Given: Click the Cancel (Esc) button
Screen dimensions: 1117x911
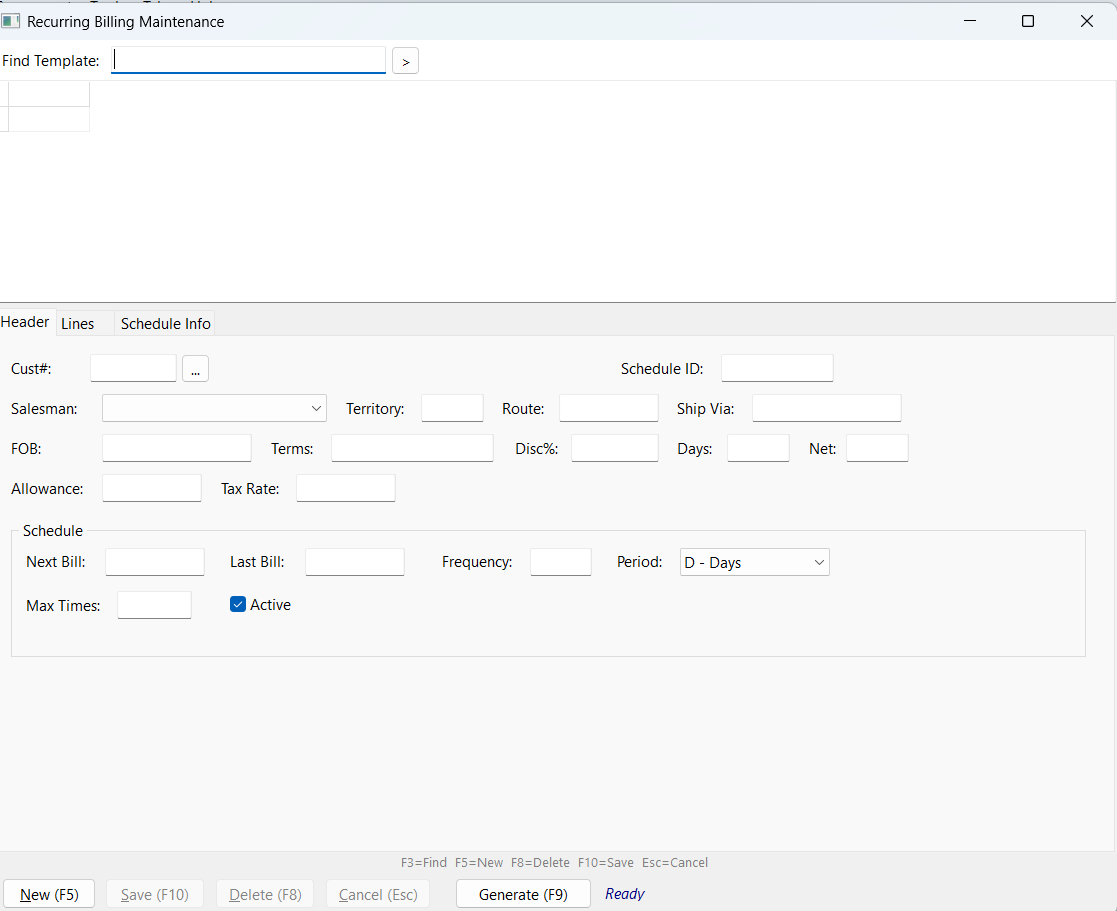Looking at the screenshot, I should point(377,893).
